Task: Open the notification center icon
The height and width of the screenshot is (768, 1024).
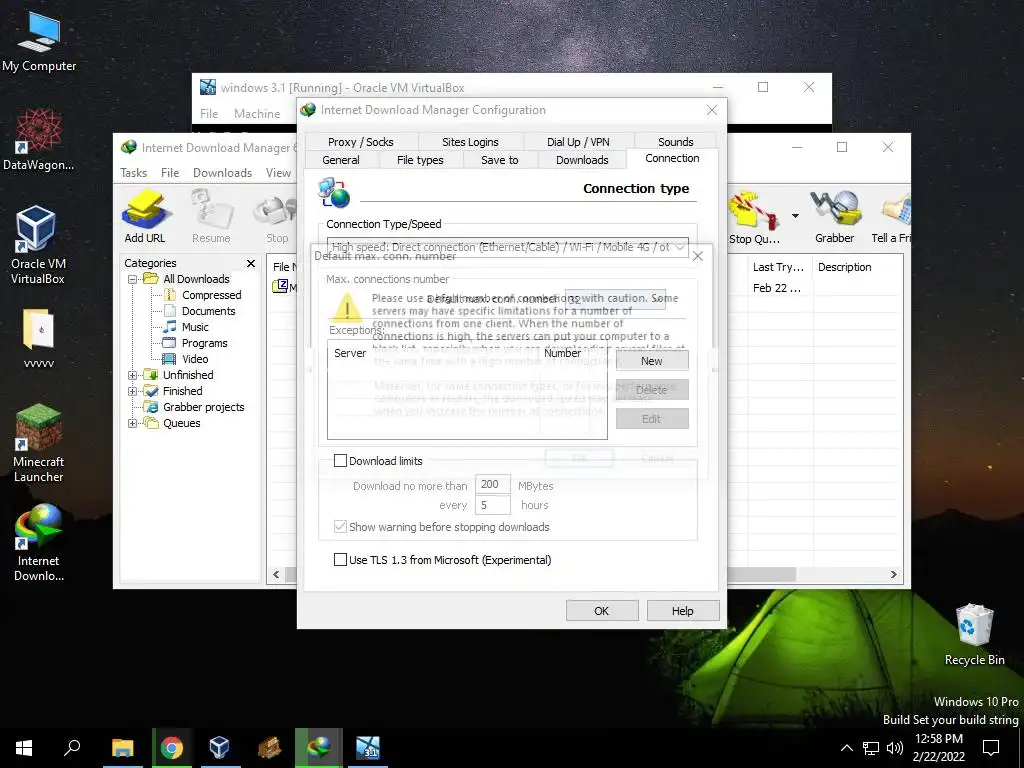Action: pos(991,748)
